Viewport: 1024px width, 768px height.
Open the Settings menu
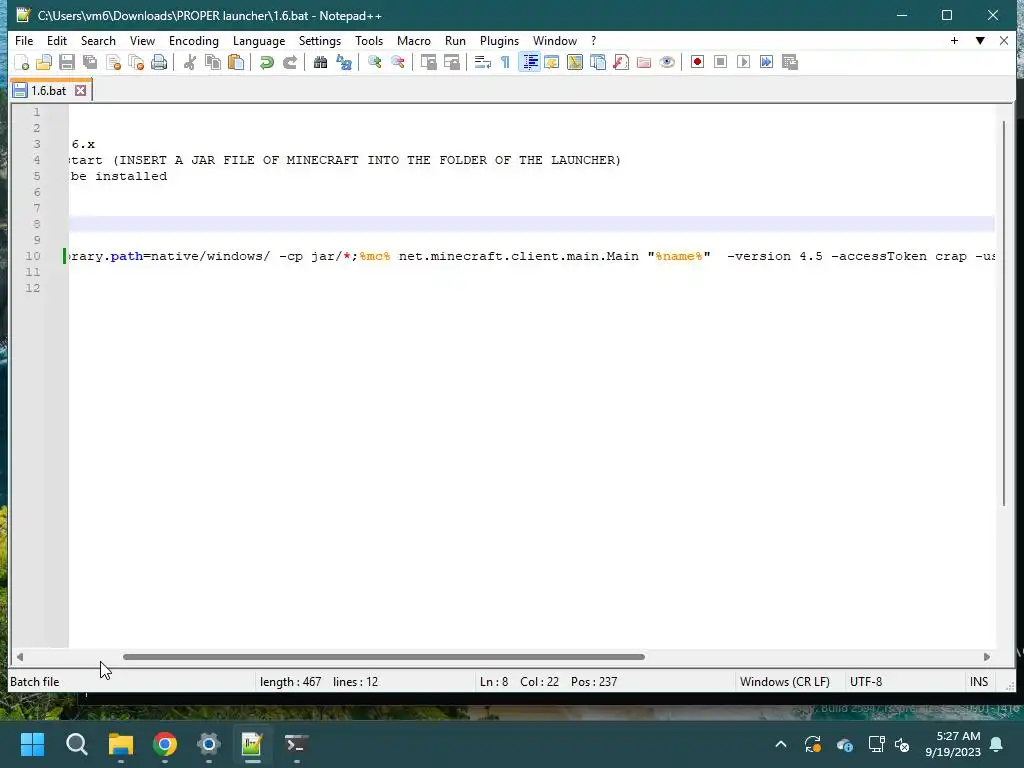point(319,40)
